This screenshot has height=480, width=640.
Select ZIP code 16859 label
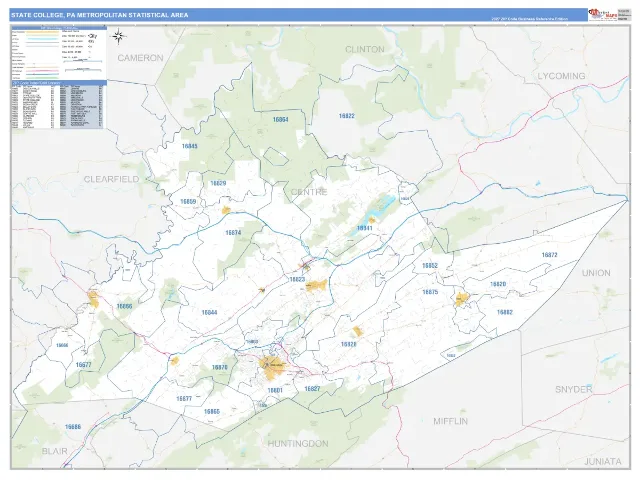[188, 202]
